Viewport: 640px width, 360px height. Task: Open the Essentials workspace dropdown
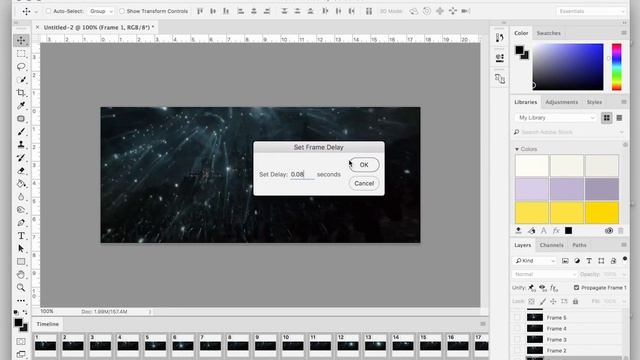591,11
